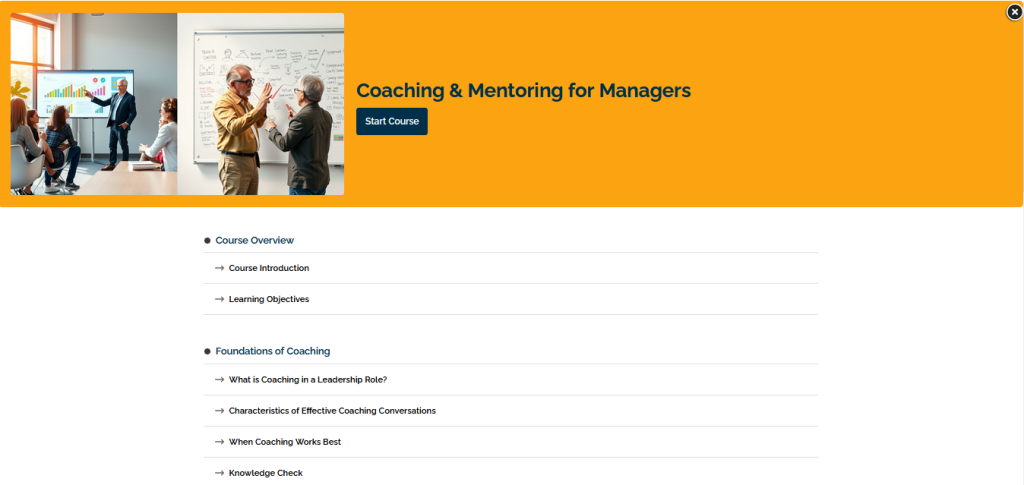Select the Foundations of Coaching section heading
Viewport: 1024px width, 485px height.
click(272, 351)
